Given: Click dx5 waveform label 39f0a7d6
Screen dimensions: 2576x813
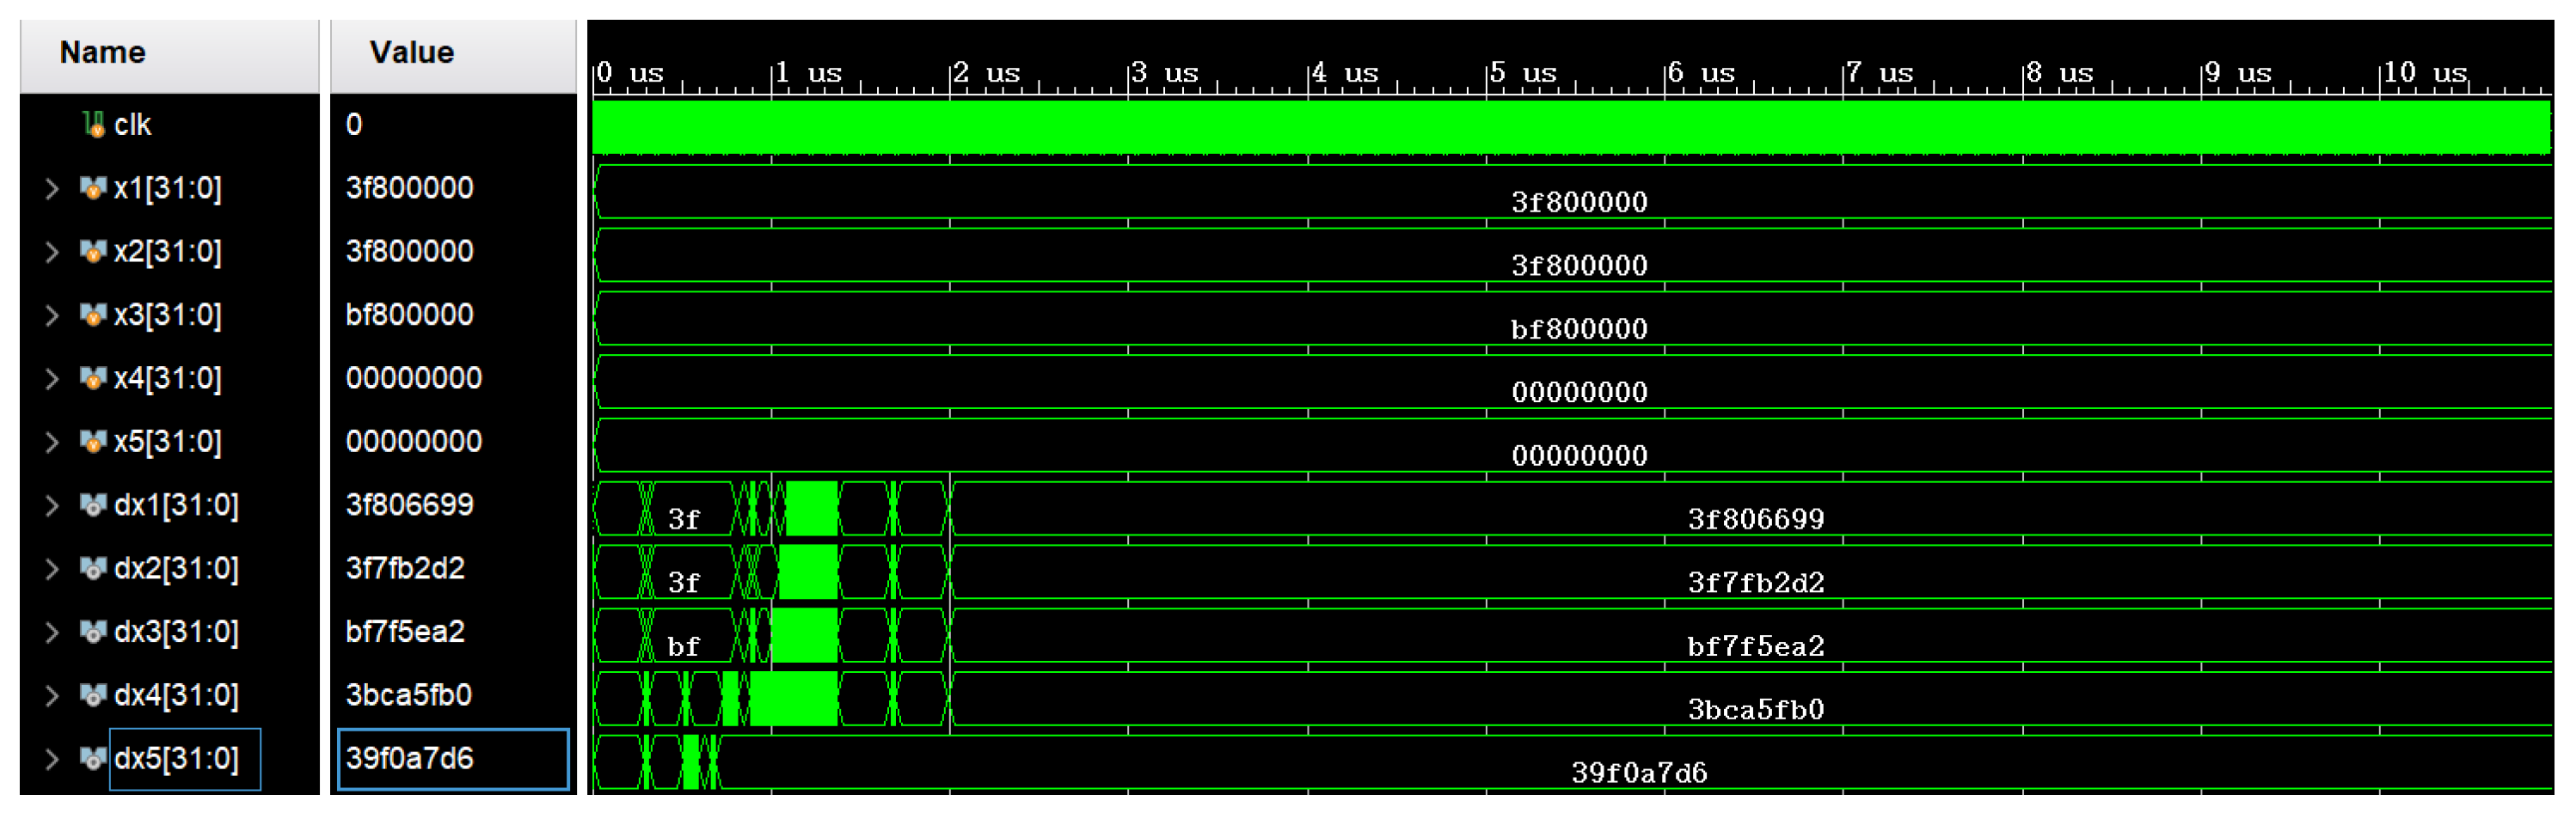Looking at the screenshot, I should (x=1639, y=773).
